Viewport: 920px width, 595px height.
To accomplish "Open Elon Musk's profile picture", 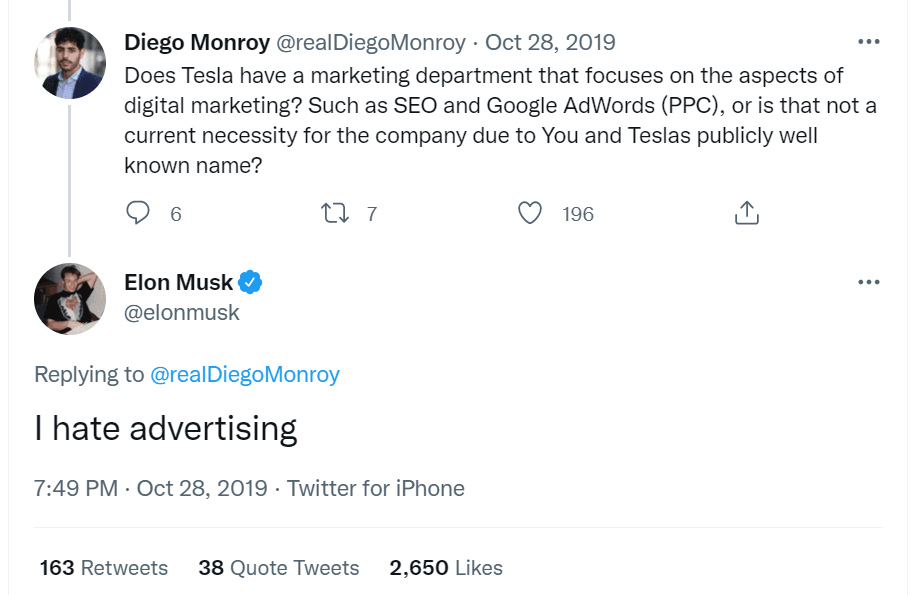I will tap(70, 298).
